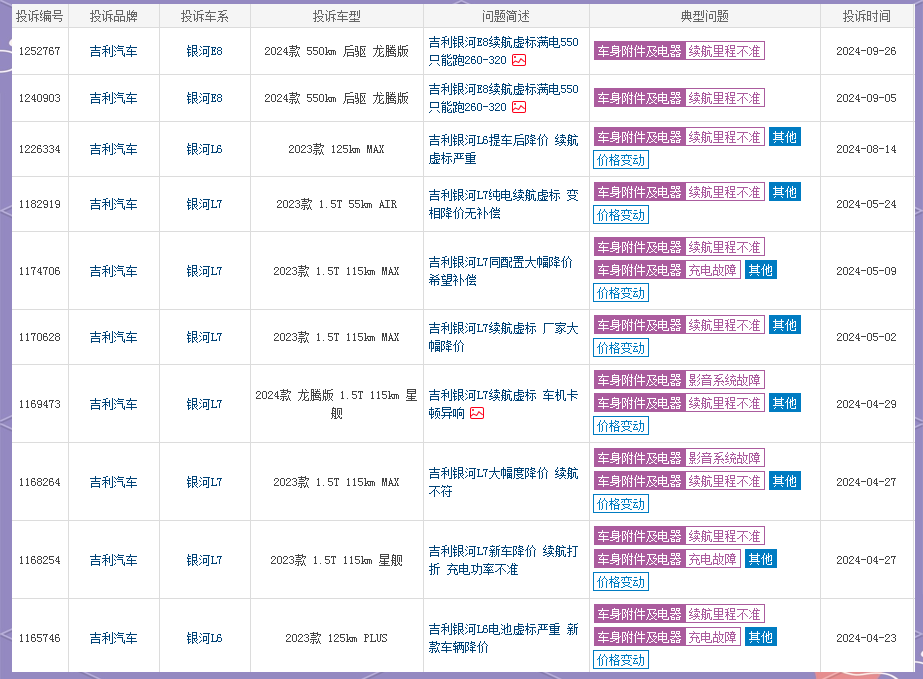Click the 充电故障 tag in row 1174706

tap(712, 270)
